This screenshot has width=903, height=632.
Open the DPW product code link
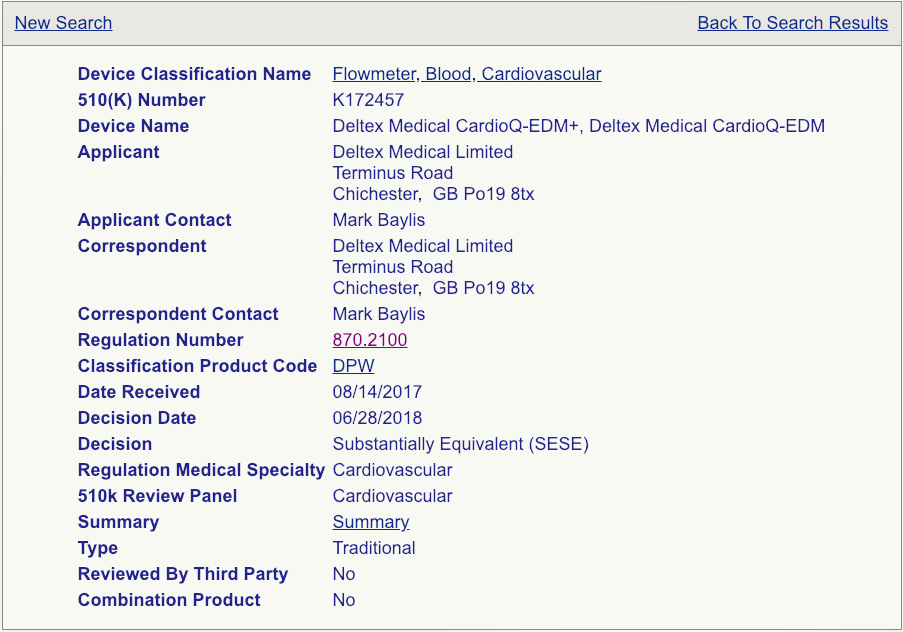[x=353, y=366]
